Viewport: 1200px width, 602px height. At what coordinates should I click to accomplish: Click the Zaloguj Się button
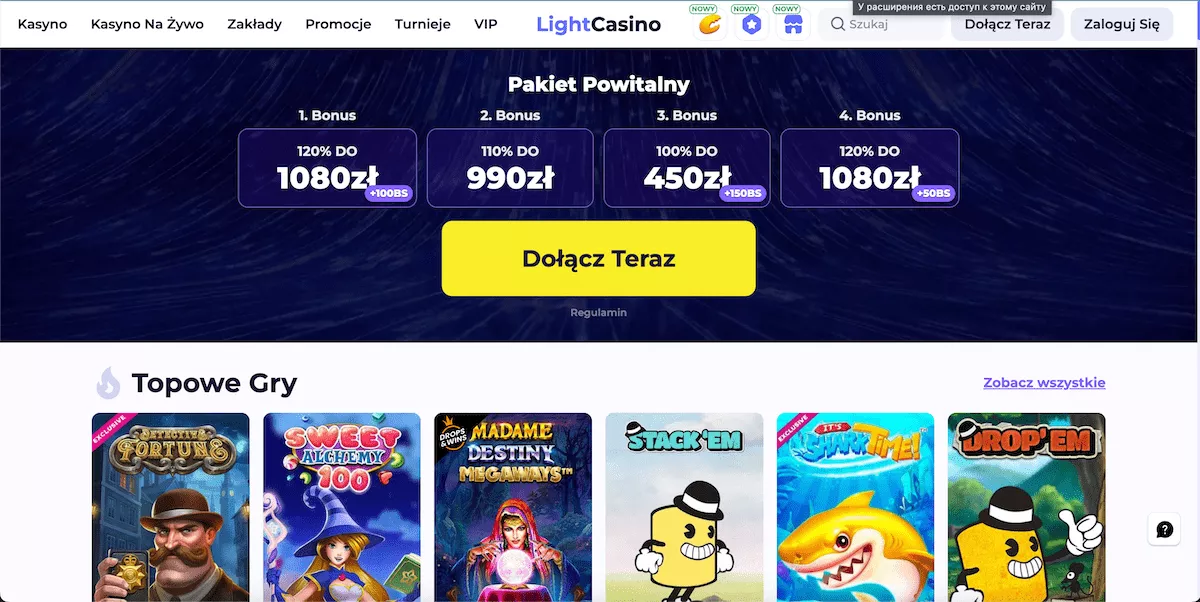pos(1122,24)
